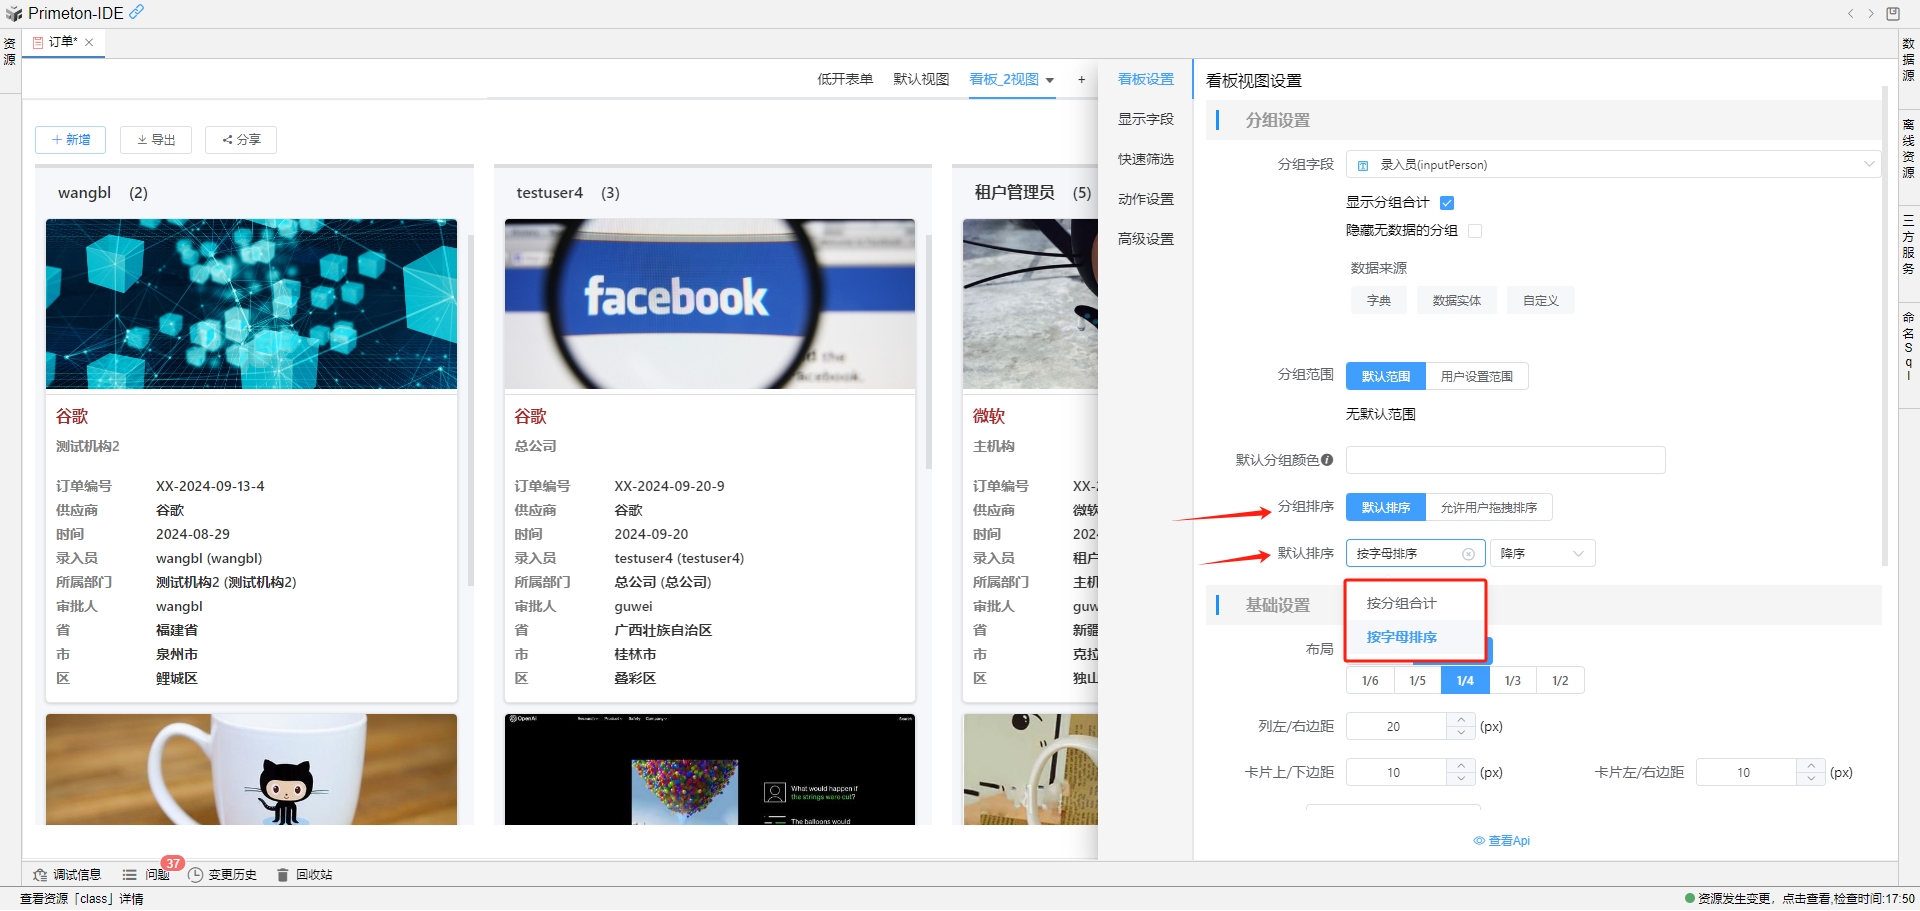1920x911 pixels.
Task: Choose 按分组合计 from the dropdown list
Action: (1401, 604)
